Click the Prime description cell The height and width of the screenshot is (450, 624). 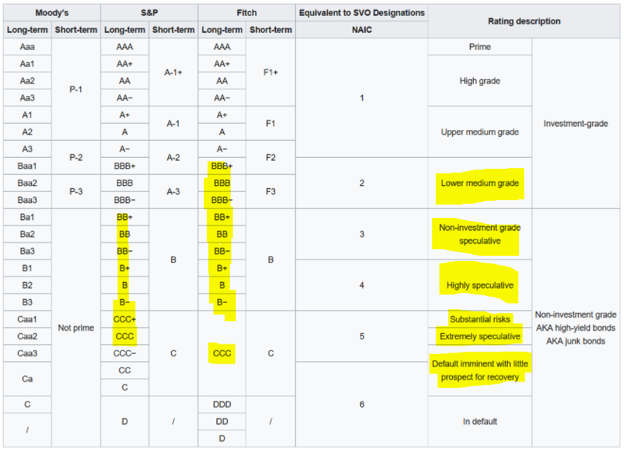coord(480,47)
